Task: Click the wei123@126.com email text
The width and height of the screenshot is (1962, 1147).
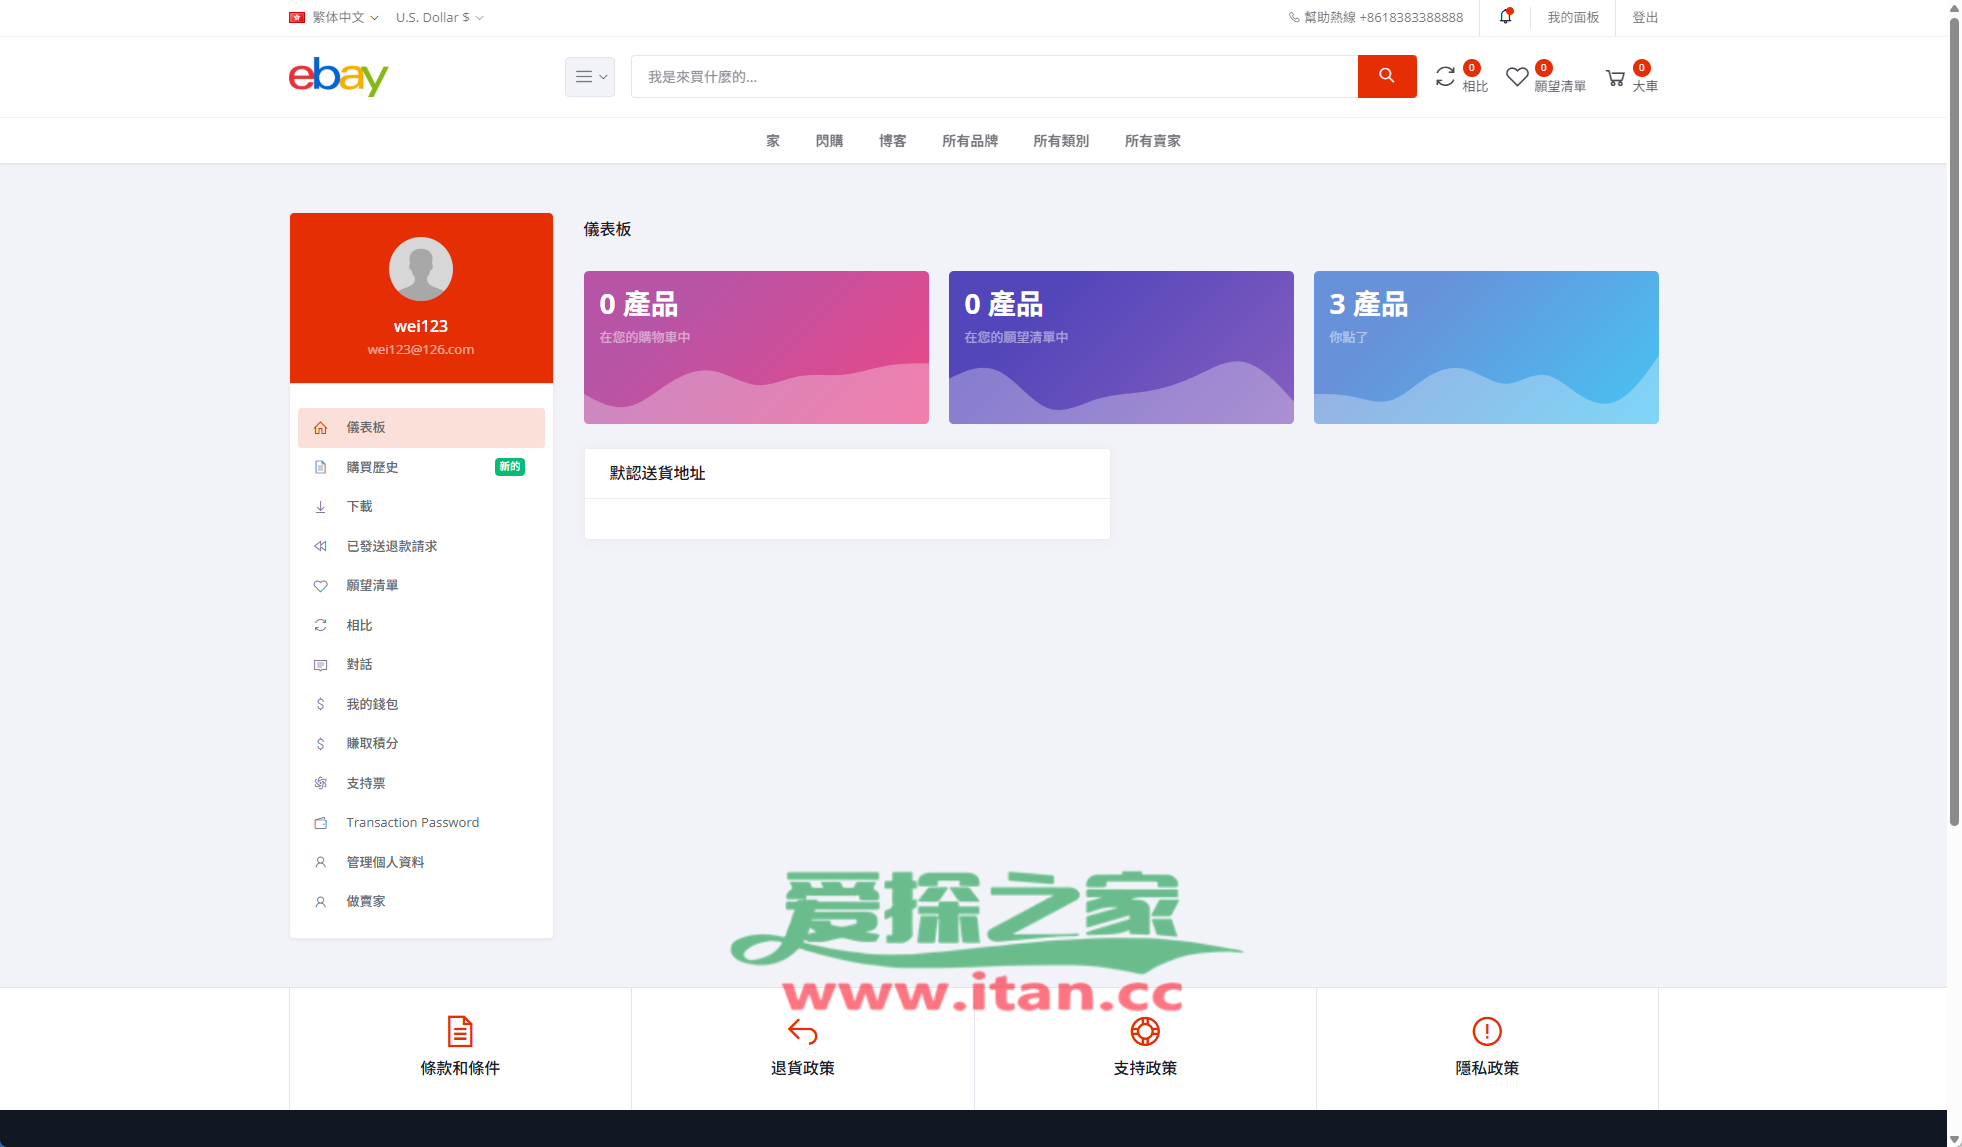Action: click(x=420, y=349)
